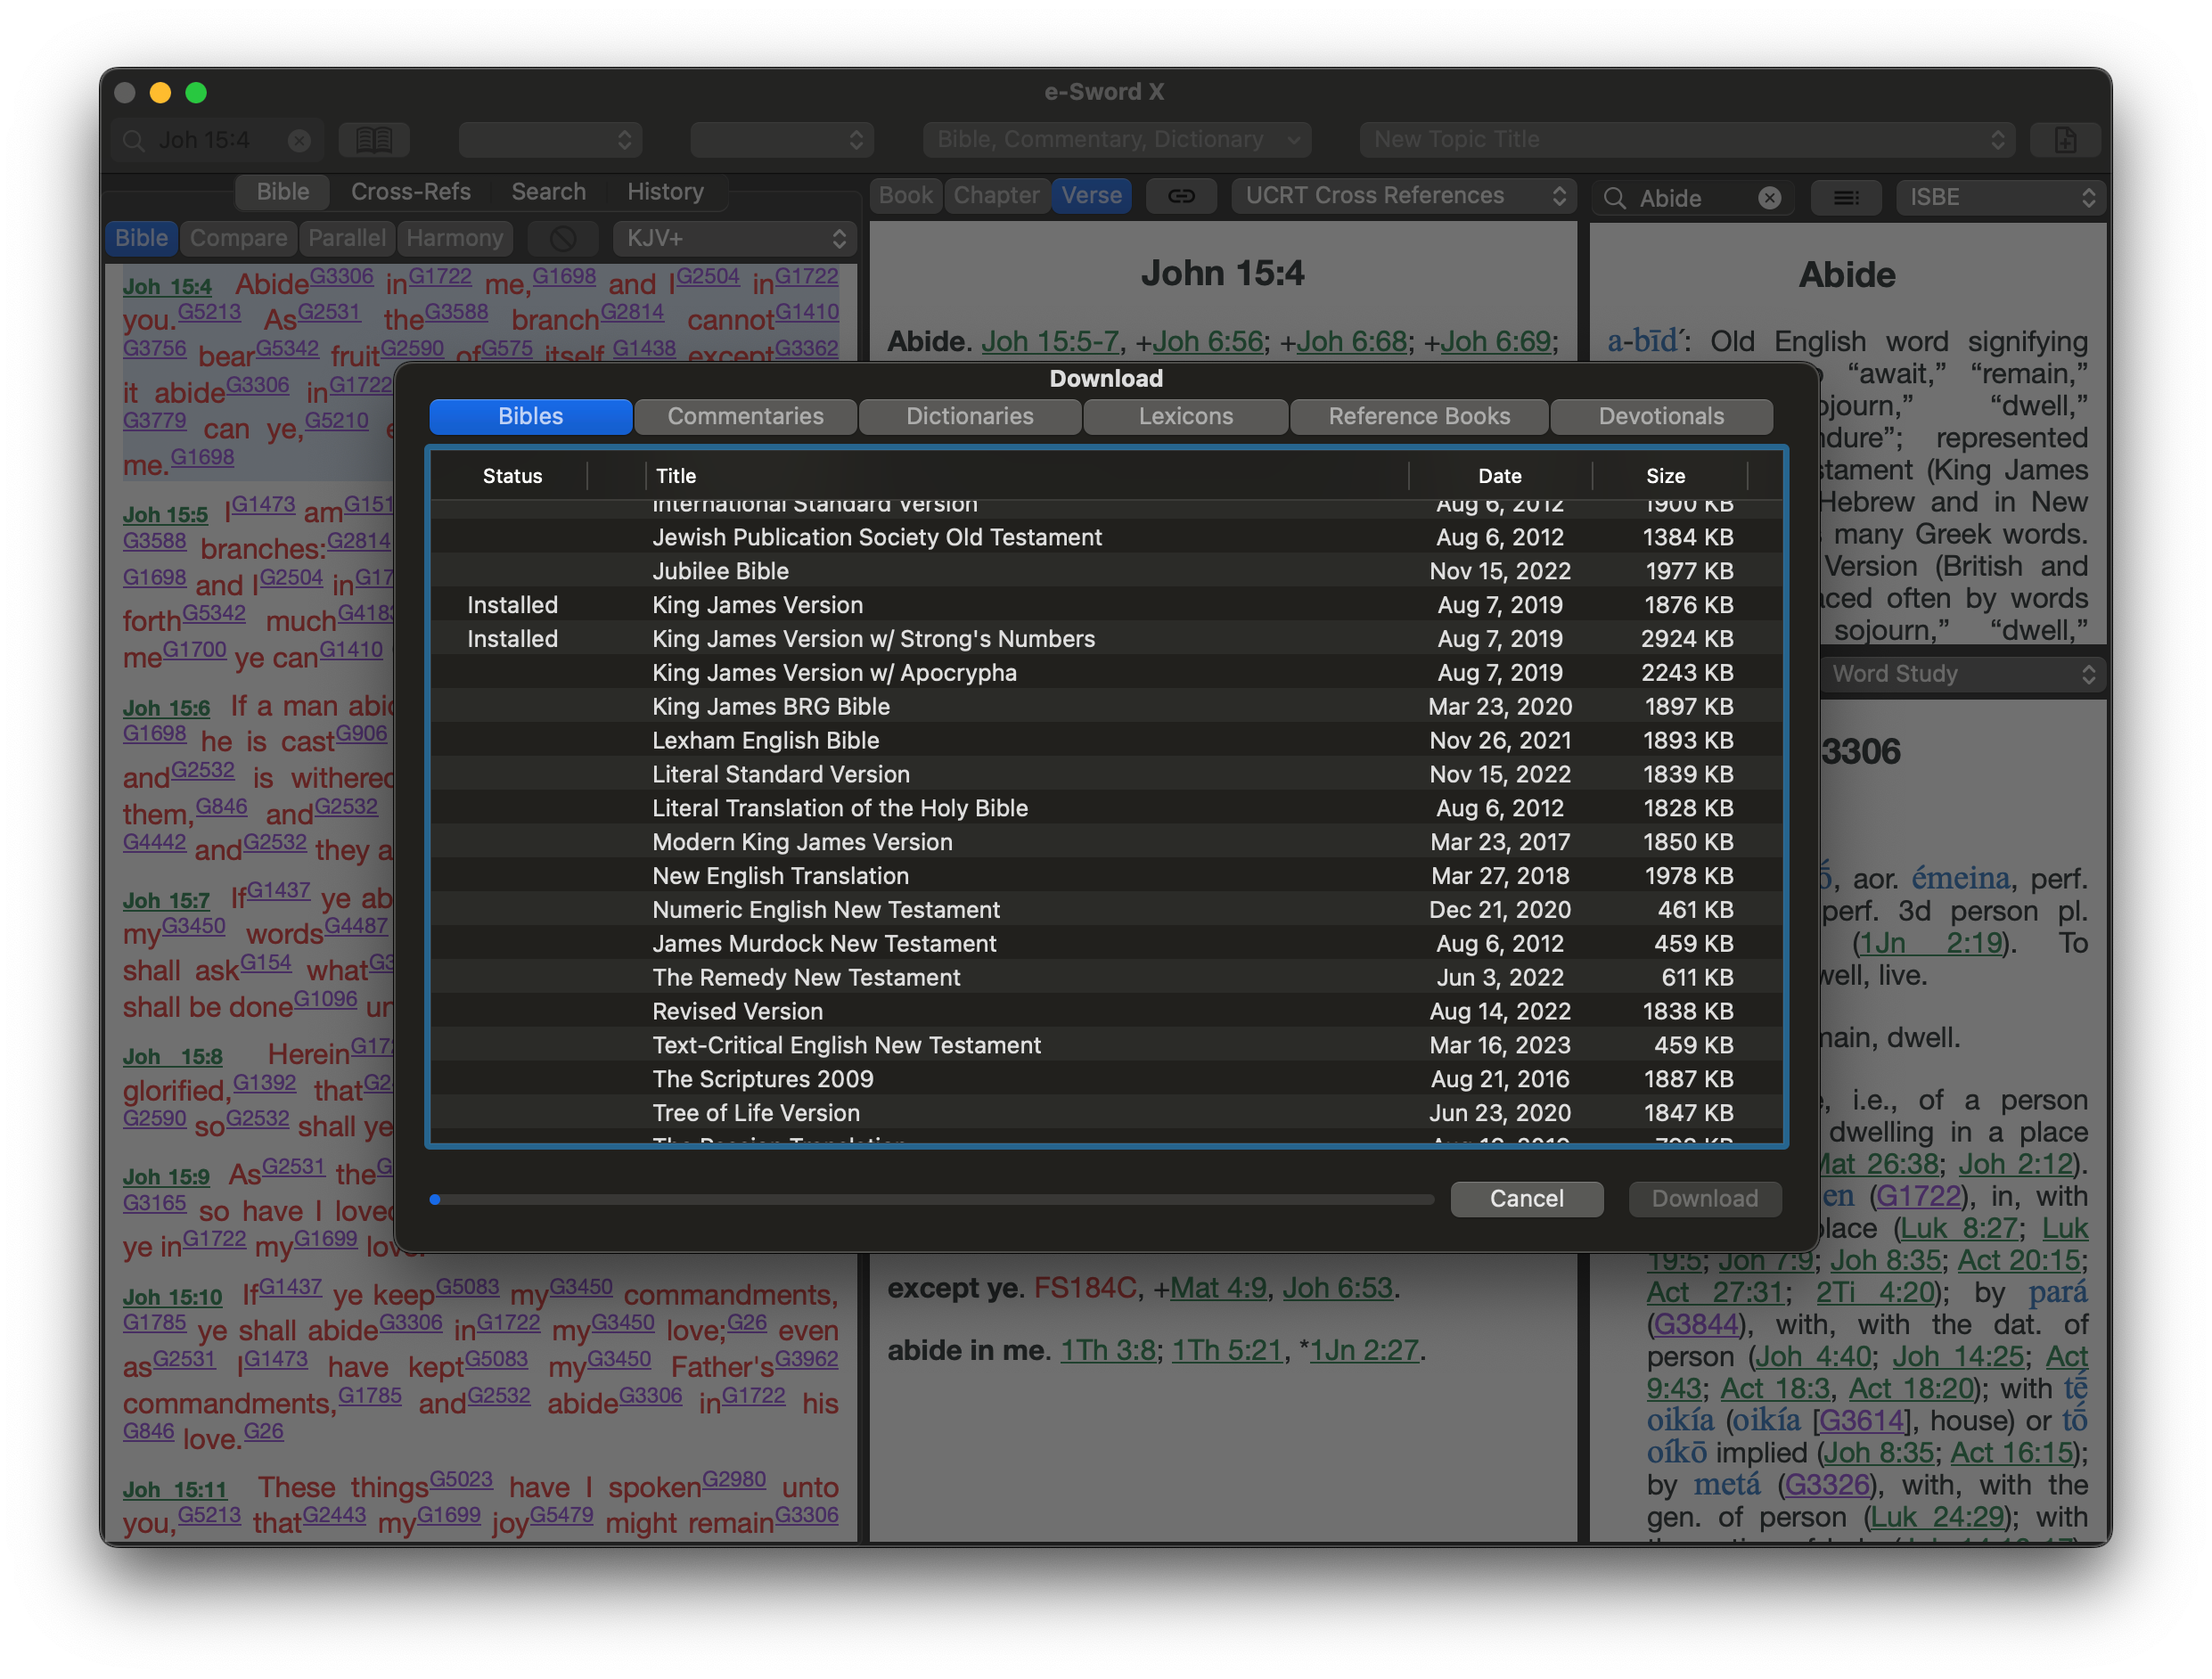The width and height of the screenshot is (2212, 1679).
Task: Expand the Word Study dropdown
Action: pos(1962,674)
